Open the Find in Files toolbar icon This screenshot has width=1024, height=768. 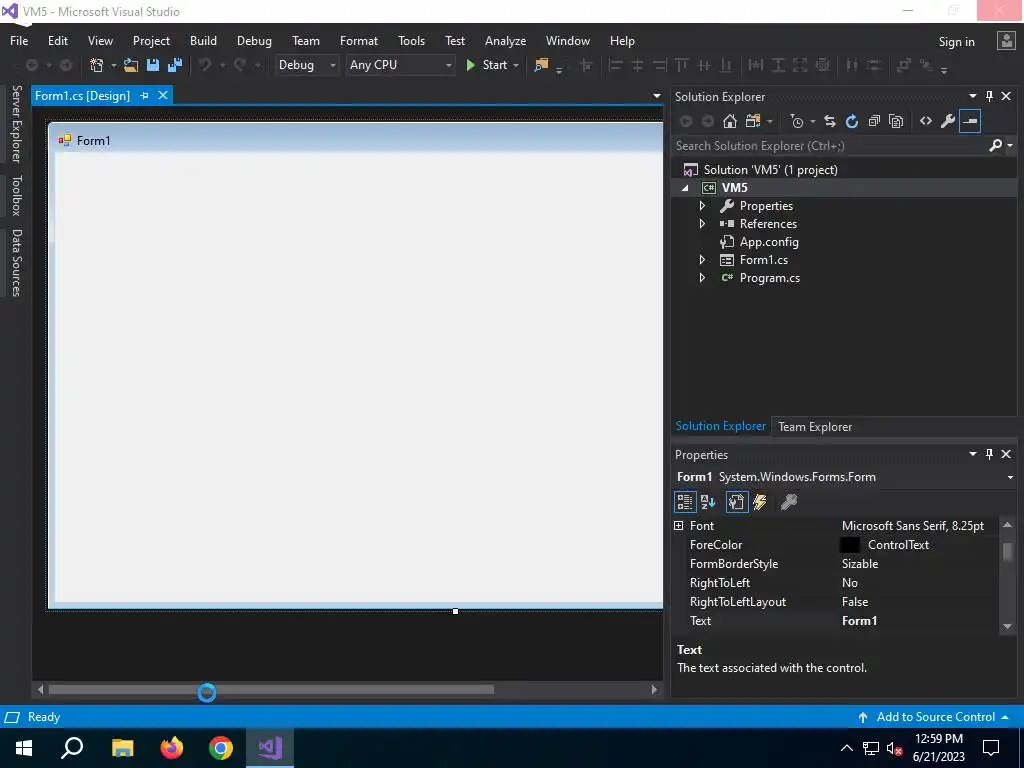point(541,65)
